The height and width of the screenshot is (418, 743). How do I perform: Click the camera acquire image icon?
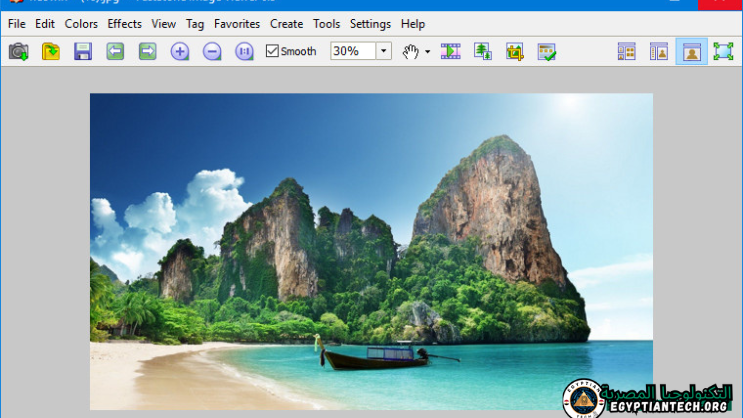coord(18,51)
